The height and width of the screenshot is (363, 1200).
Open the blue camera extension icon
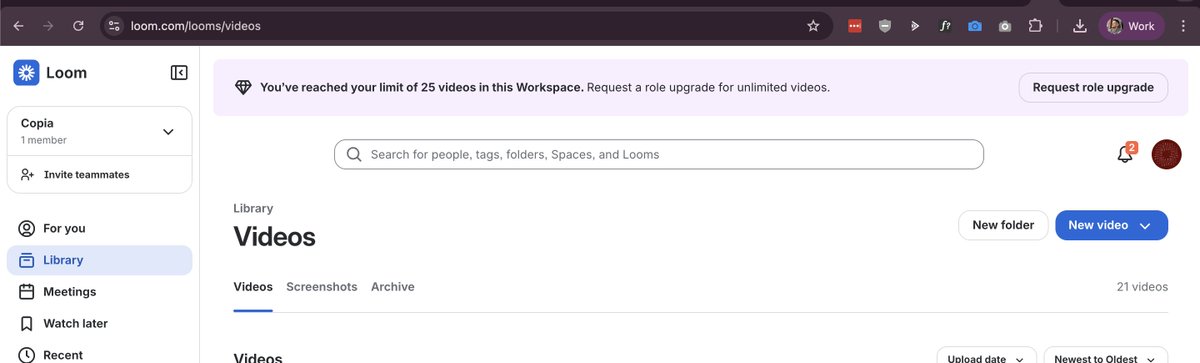[975, 26]
